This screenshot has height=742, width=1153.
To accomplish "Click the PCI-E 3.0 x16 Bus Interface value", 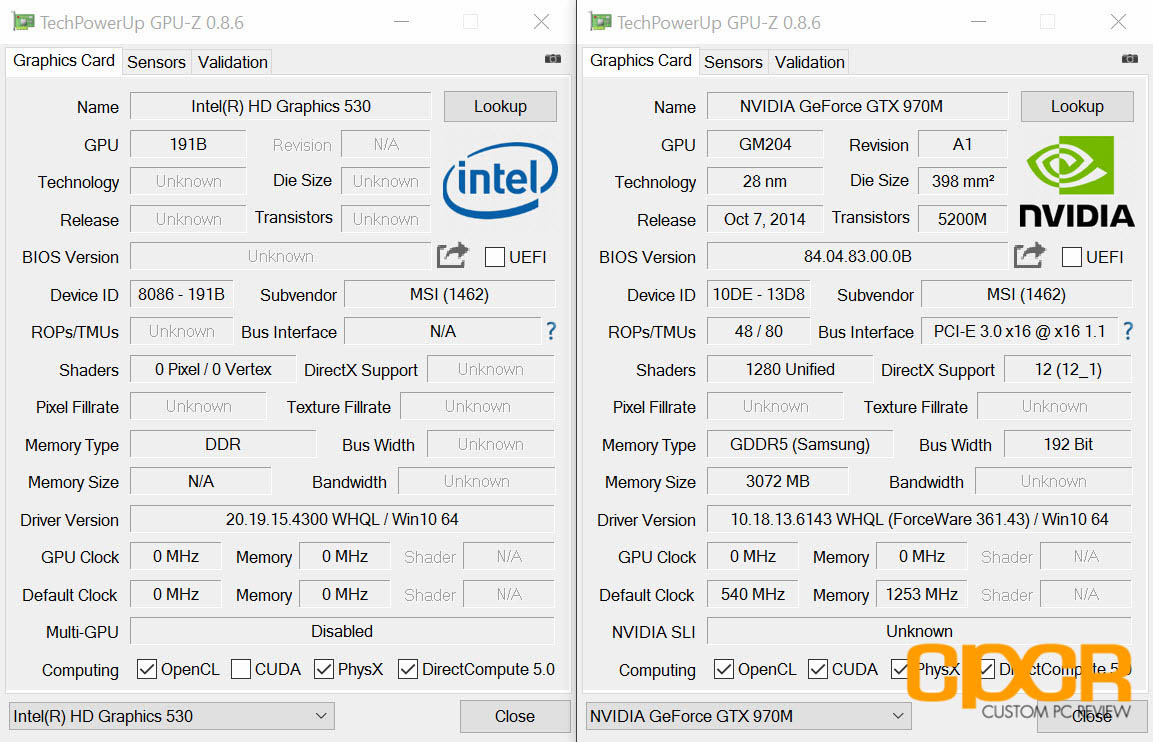I will [x=1019, y=332].
